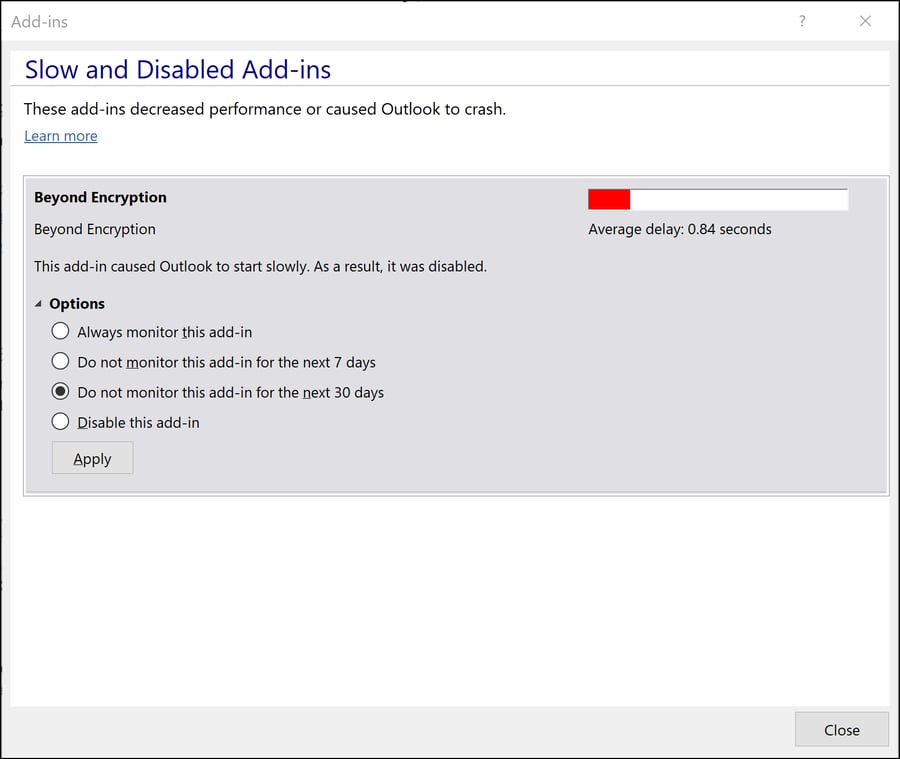
Task: Click the Add-ins title bar text
Action: [40, 21]
